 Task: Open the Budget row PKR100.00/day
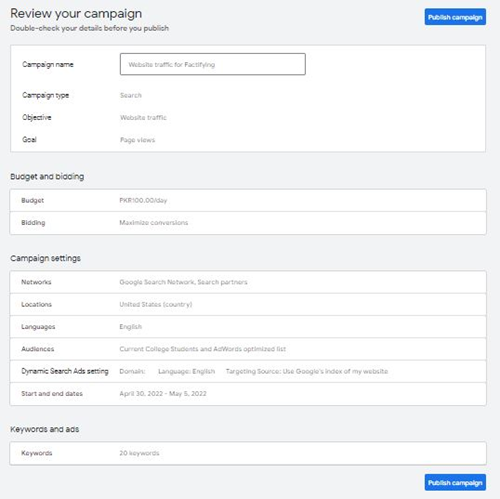coord(248,200)
